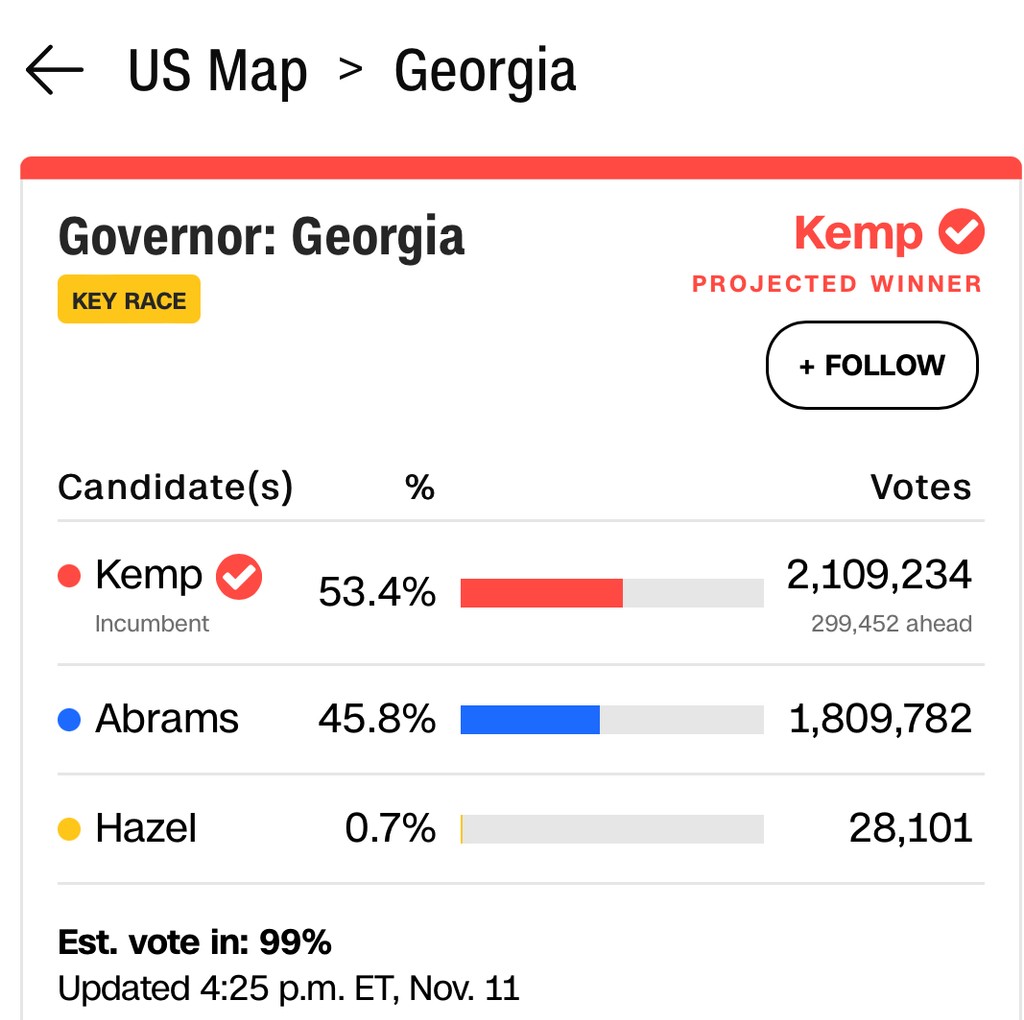Click the PROJECTED WINNER label
Image resolution: width=1024 pixels, height=1020 pixels.
coord(836,284)
